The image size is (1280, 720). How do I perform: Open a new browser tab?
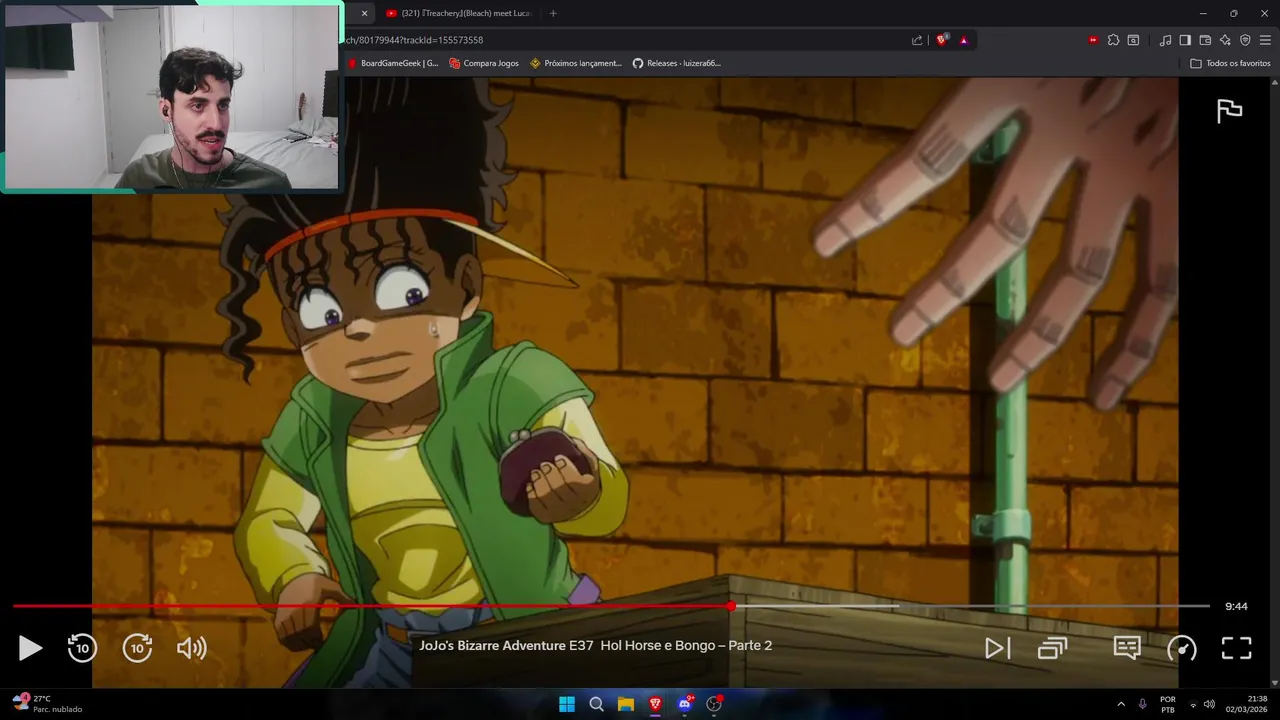[x=553, y=13]
